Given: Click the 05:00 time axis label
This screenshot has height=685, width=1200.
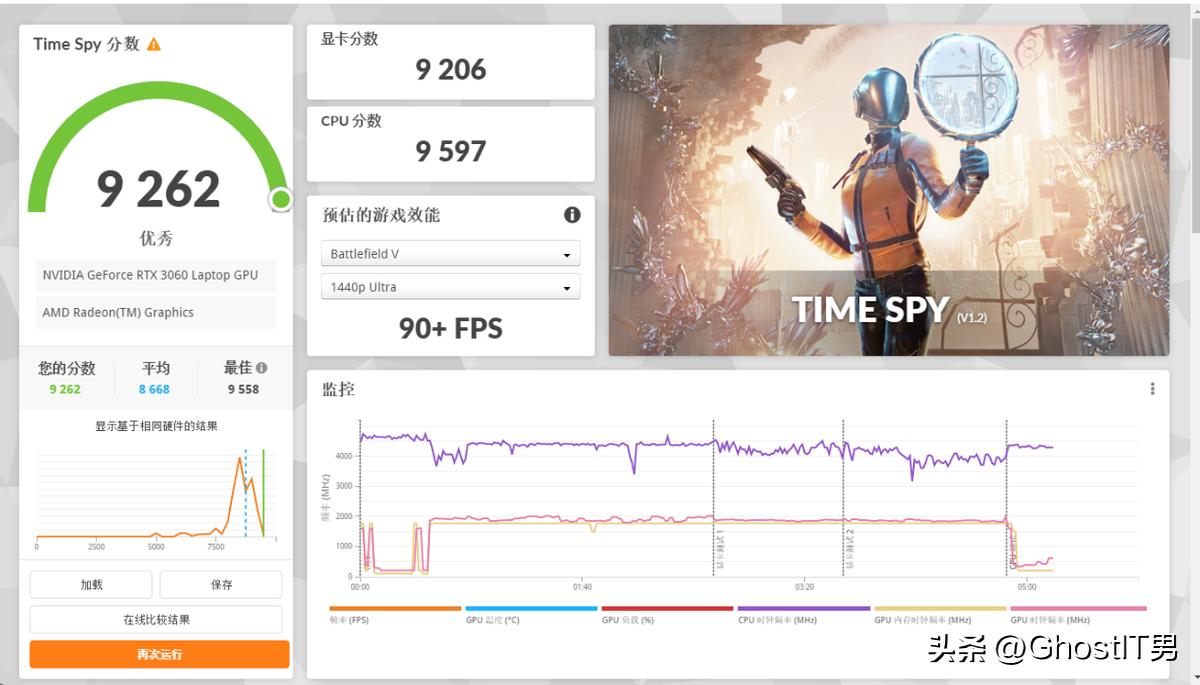Looking at the screenshot, I should [1026, 587].
